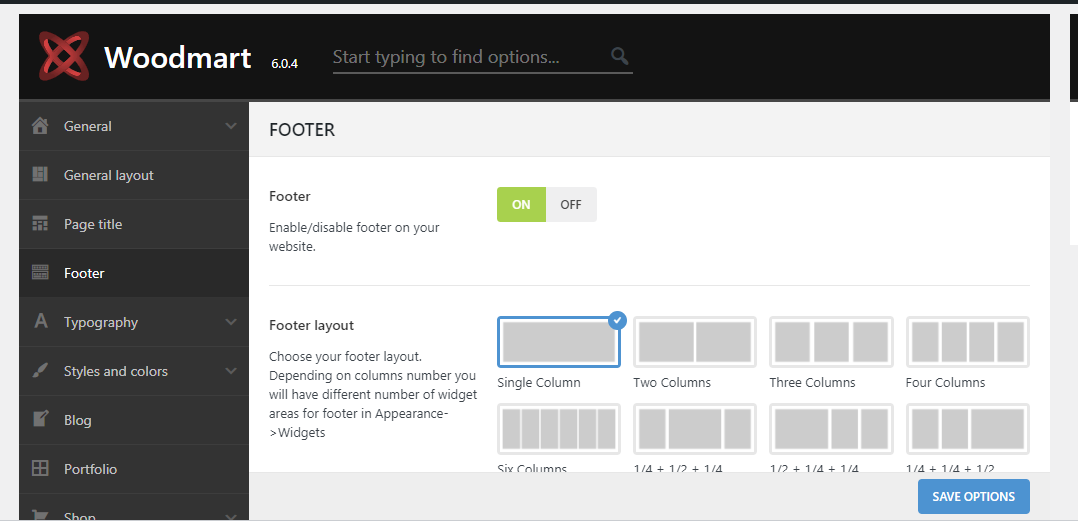Open the Footer section
The width and height of the screenshot is (1078, 521).
click(134, 273)
